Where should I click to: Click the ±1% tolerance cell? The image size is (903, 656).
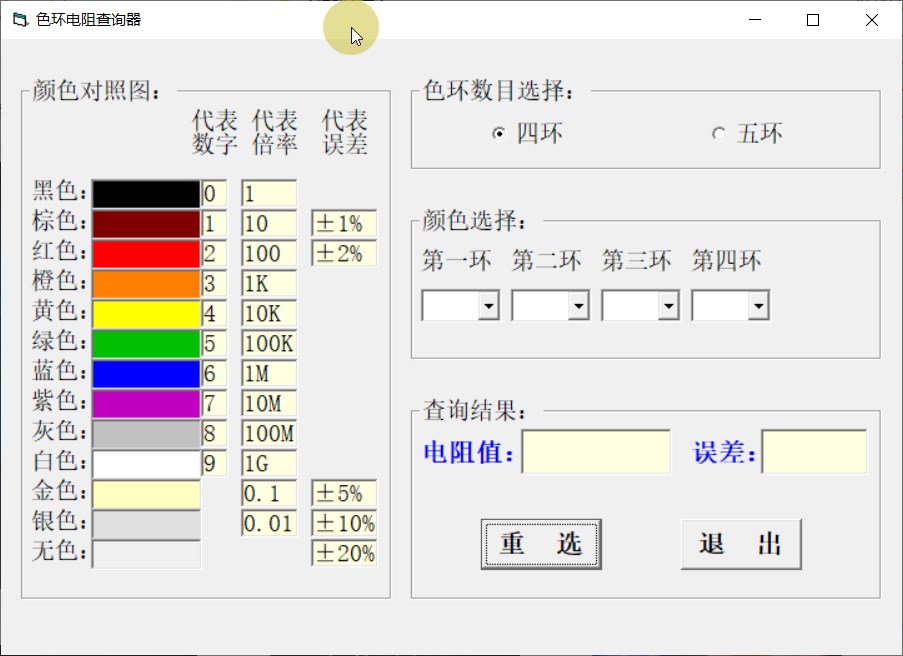click(x=344, y=223)
